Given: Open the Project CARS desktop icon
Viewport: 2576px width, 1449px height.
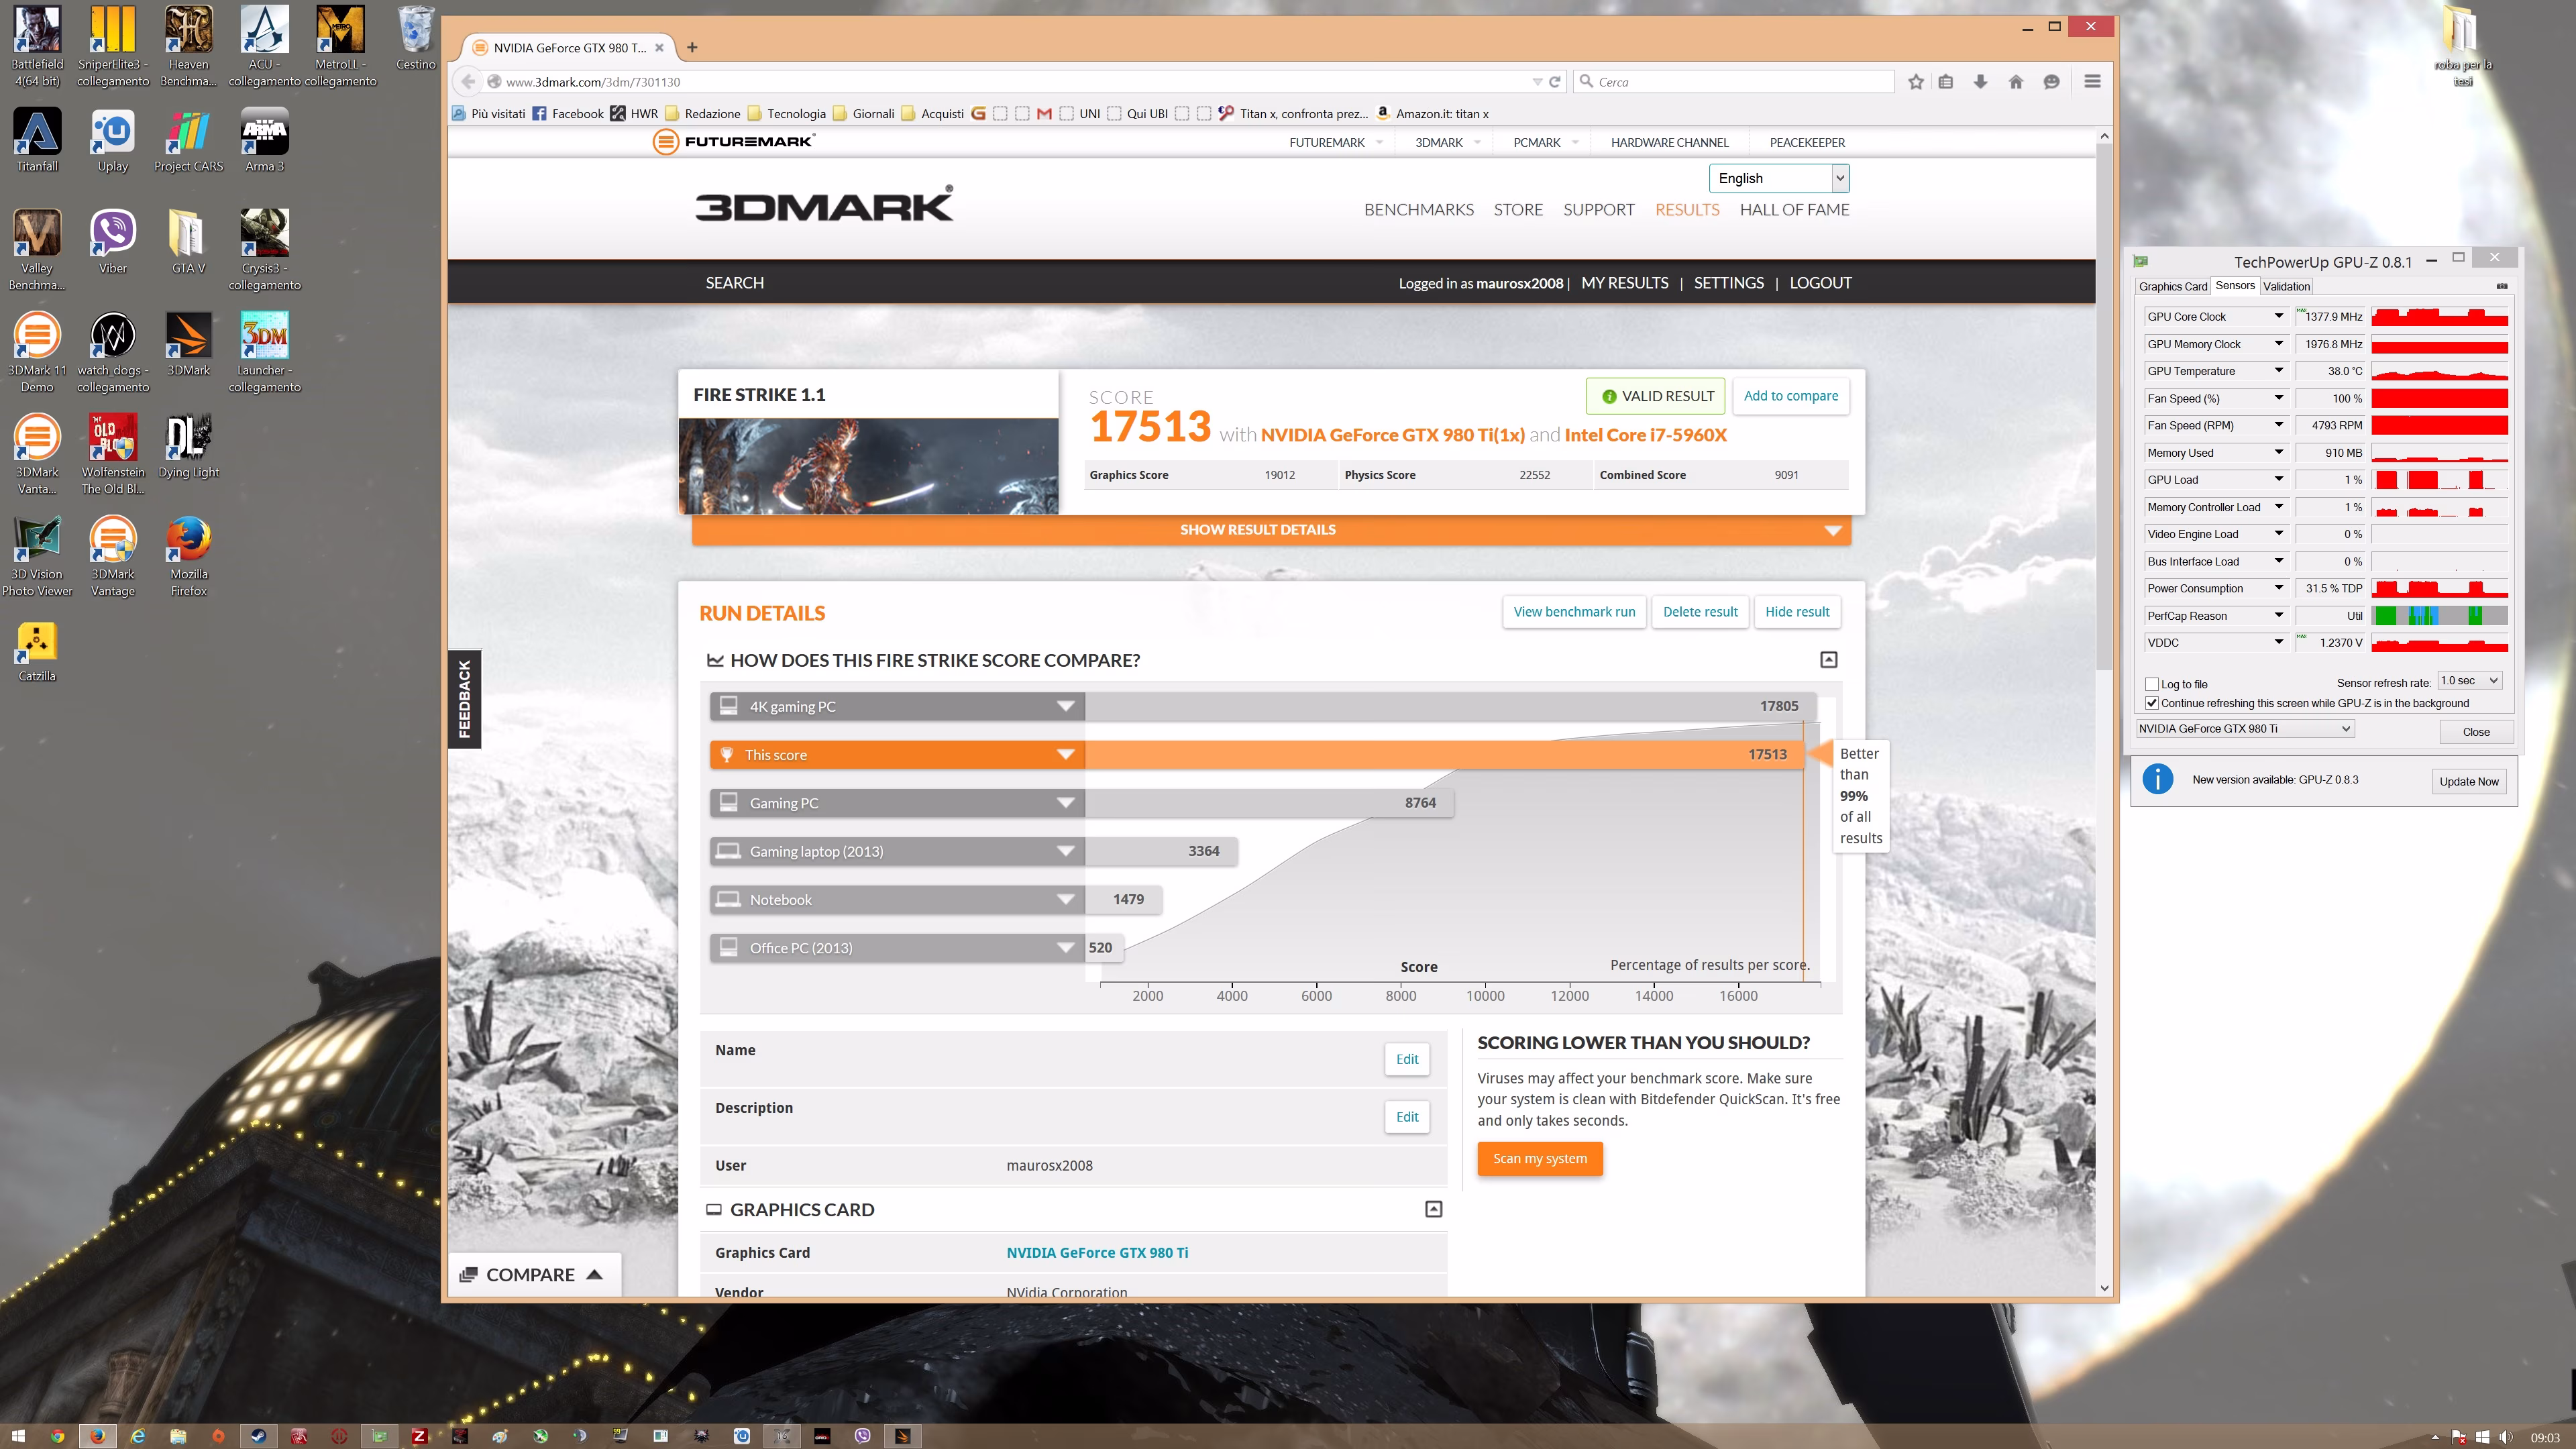Looking at the screenshot, I should point(188,139).
